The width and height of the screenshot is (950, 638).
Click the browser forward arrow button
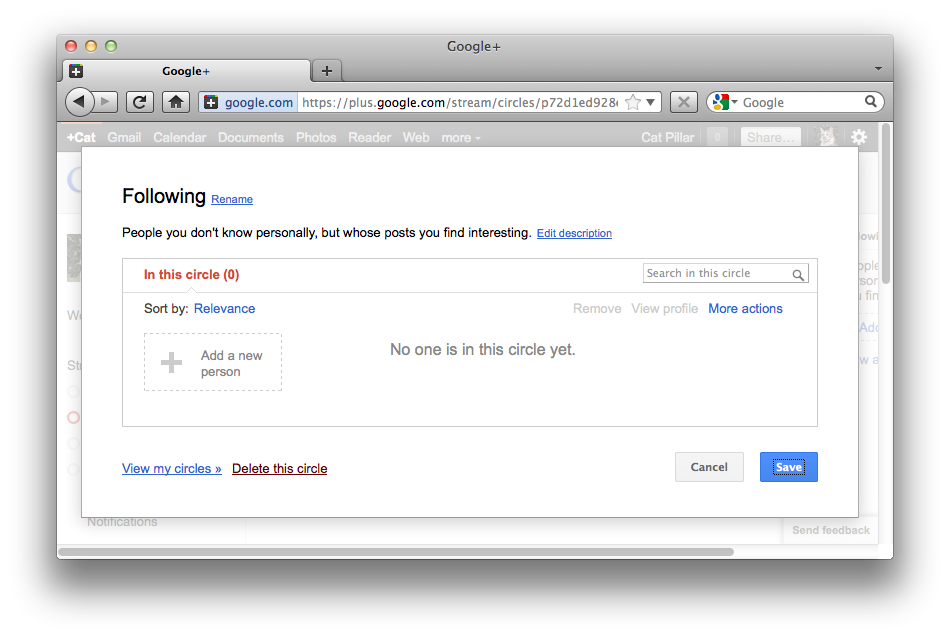[105, 102]
